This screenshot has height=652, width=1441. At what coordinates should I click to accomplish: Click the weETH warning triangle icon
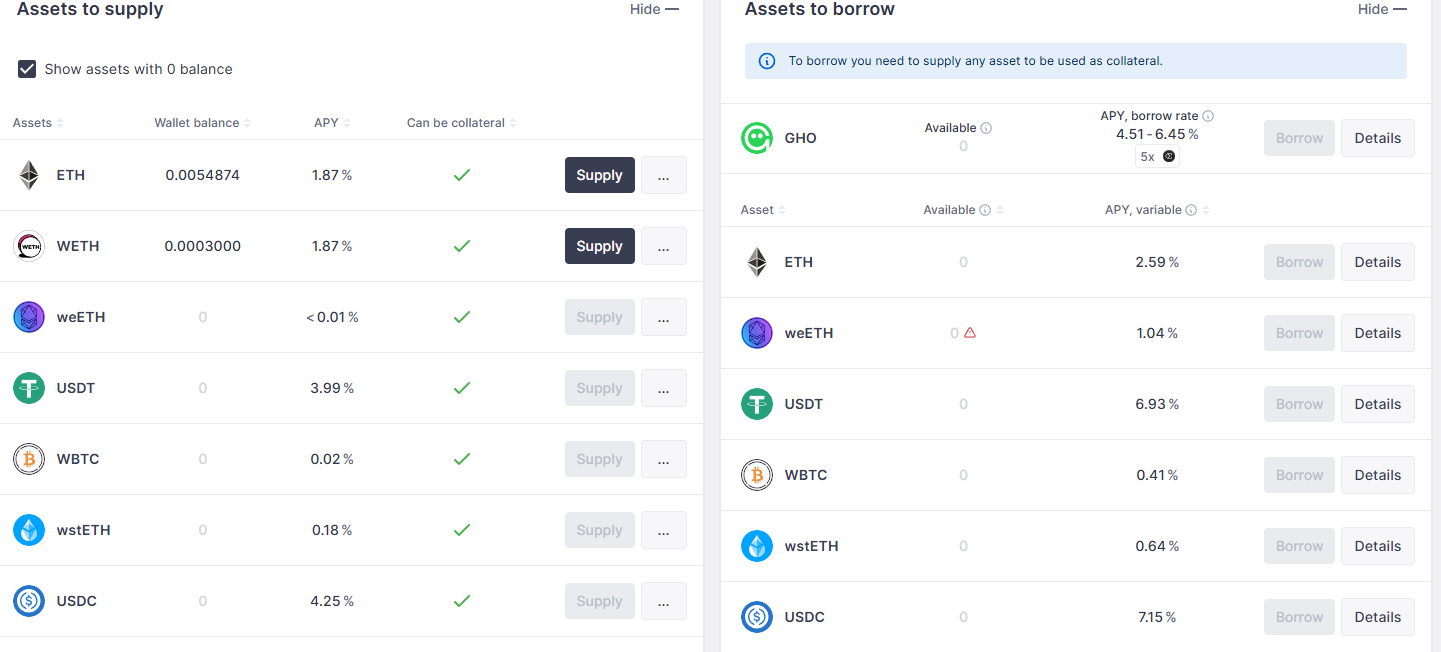coord(969,333)
